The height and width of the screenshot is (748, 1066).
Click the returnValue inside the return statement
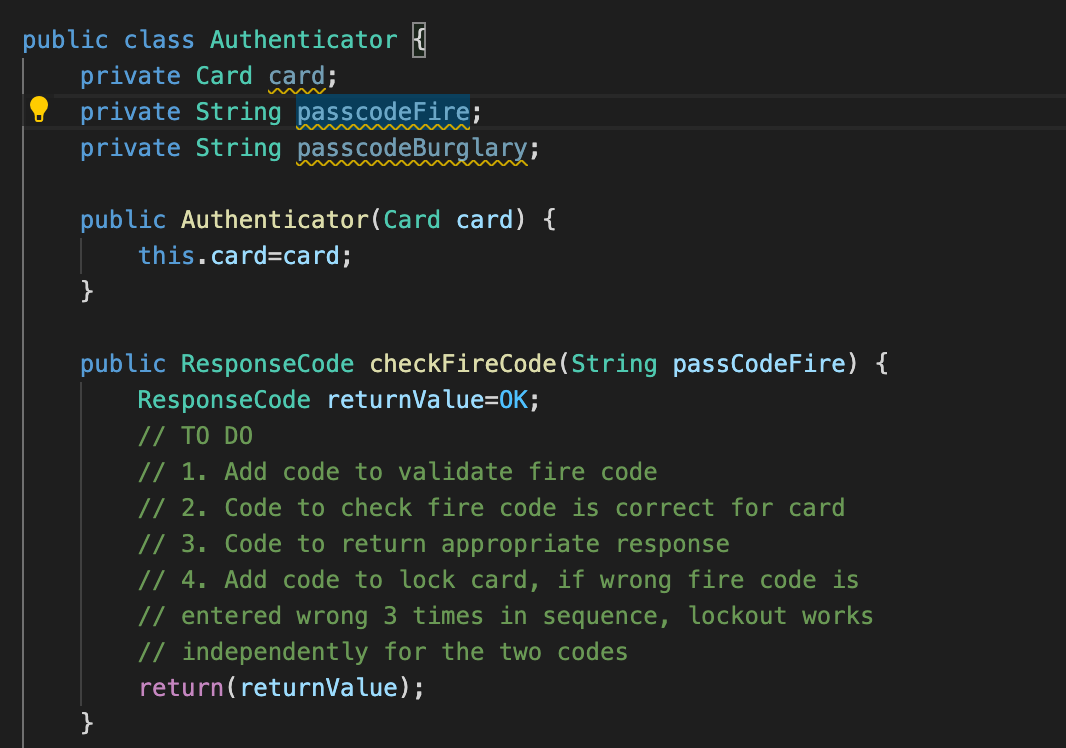tap(319, 688)
